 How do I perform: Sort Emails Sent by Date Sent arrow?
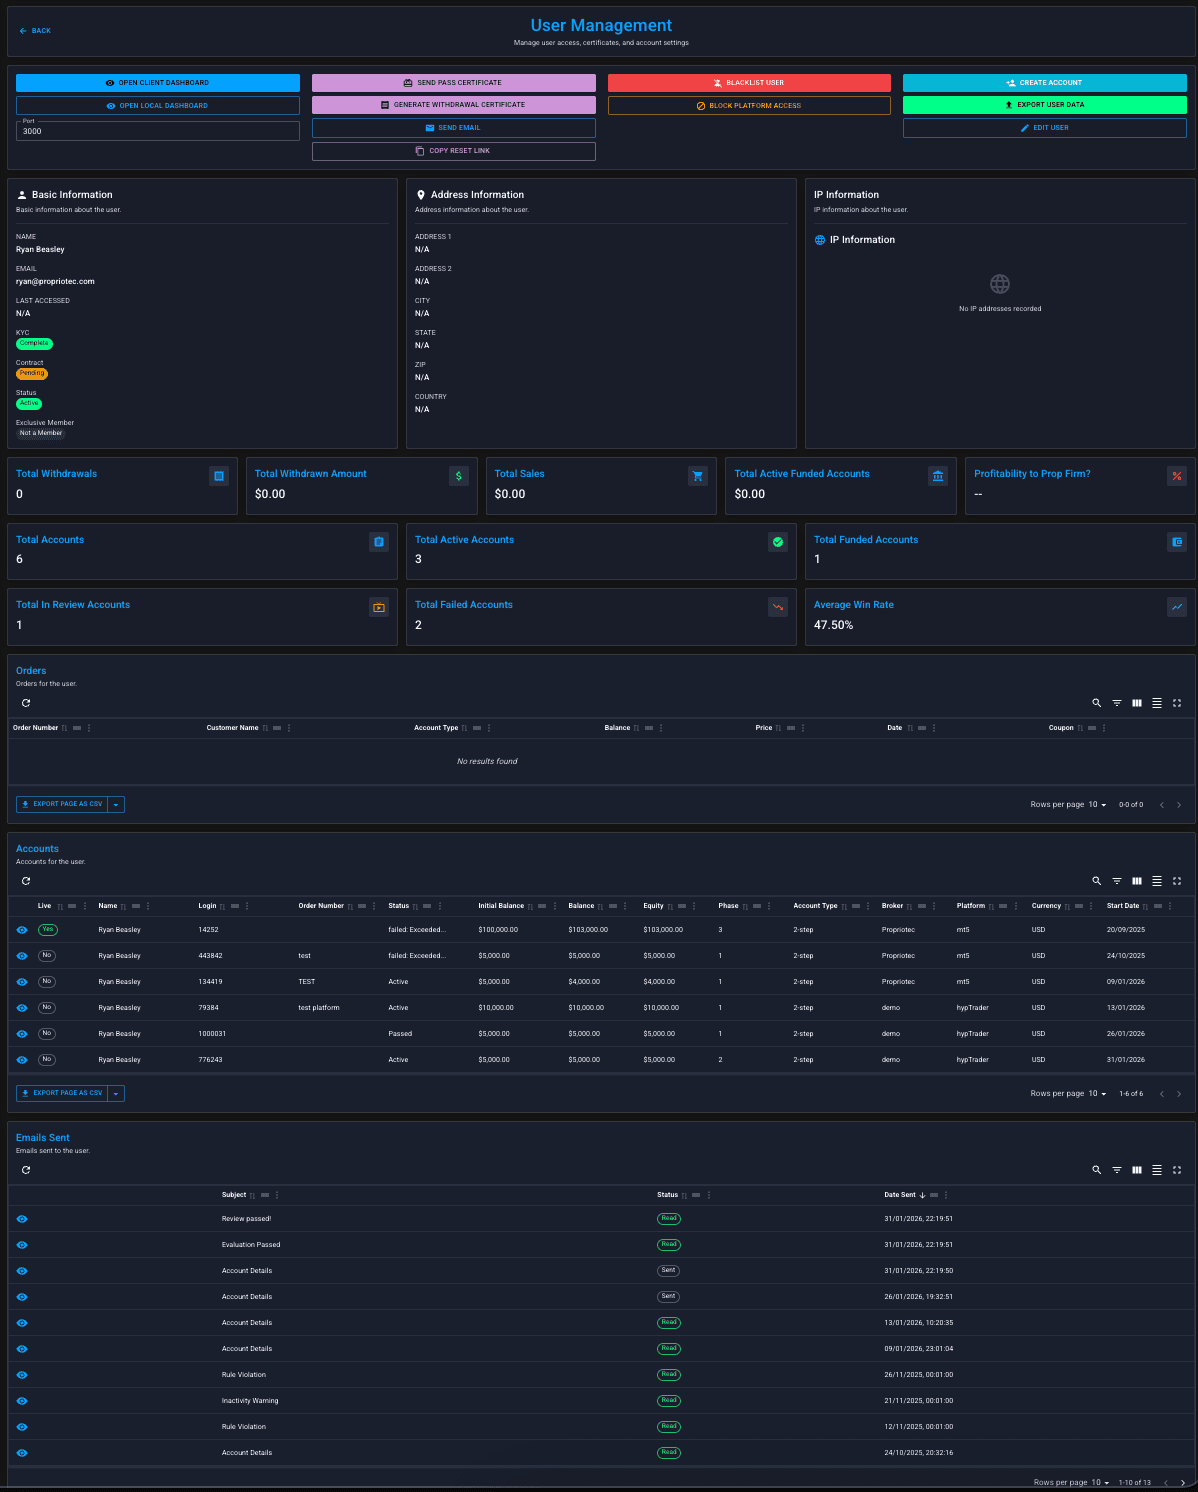point(922,1195)
